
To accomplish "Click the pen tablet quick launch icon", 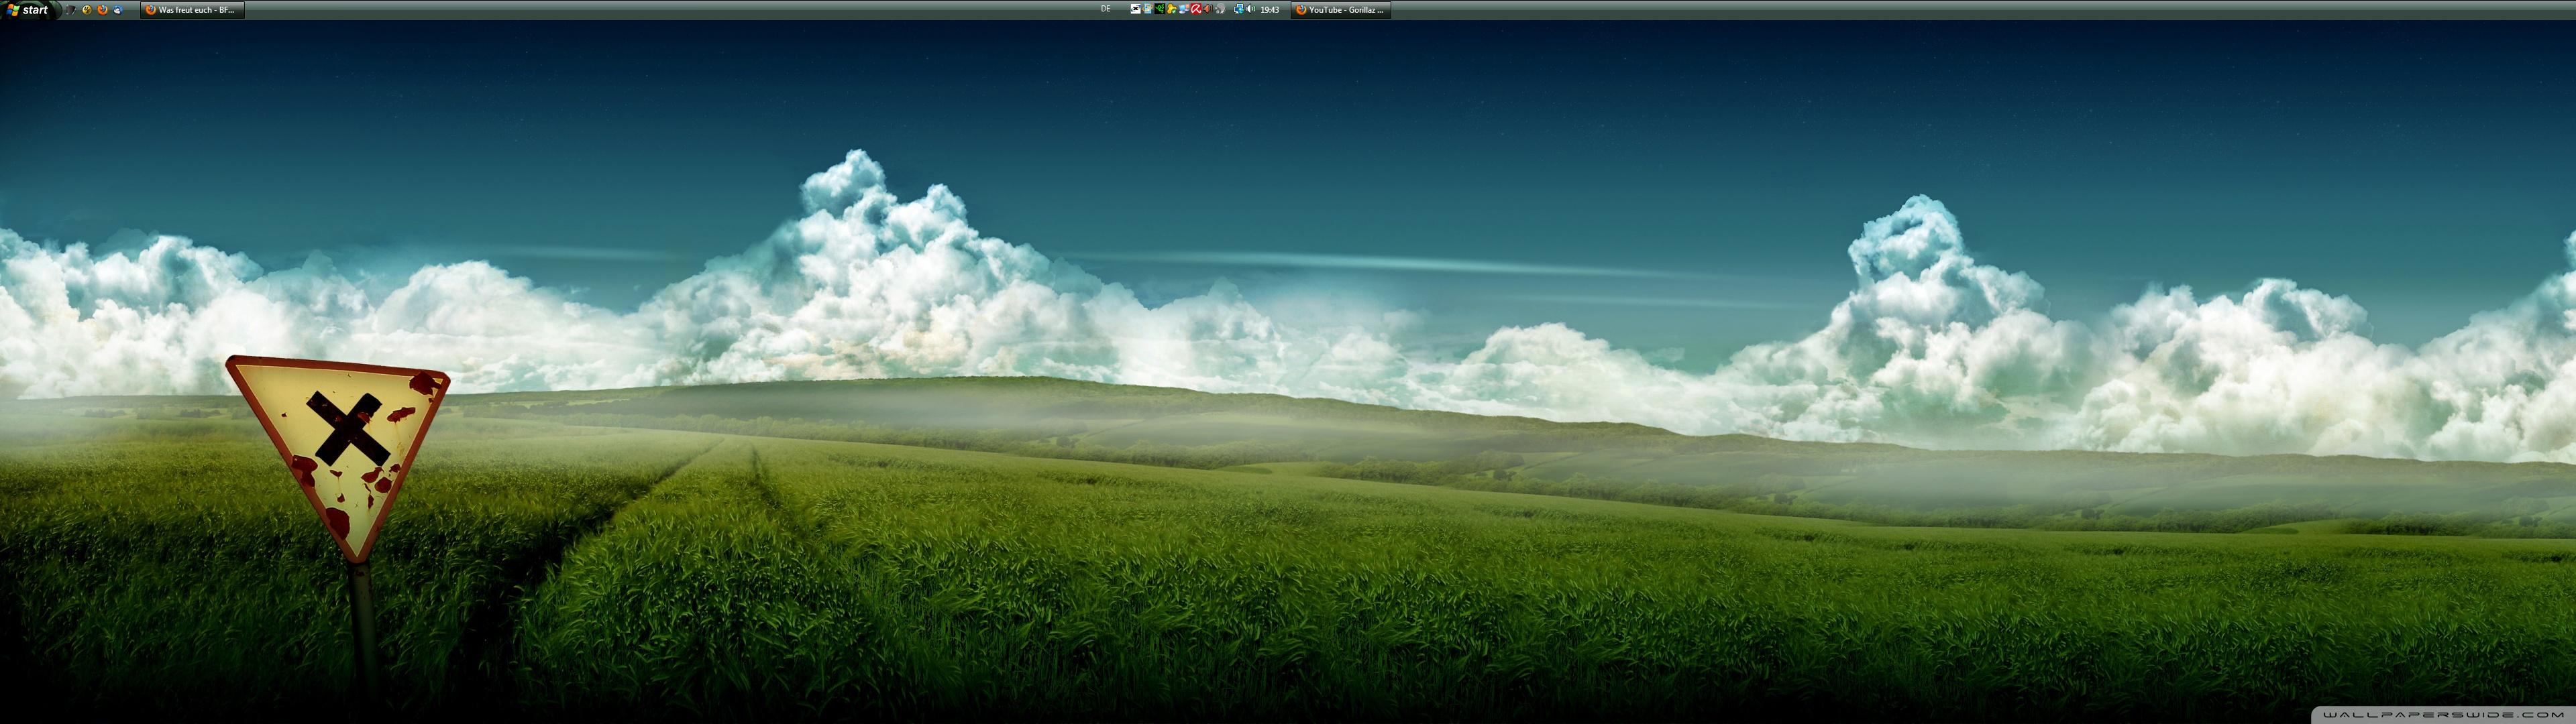I will [x=71, y=10].
